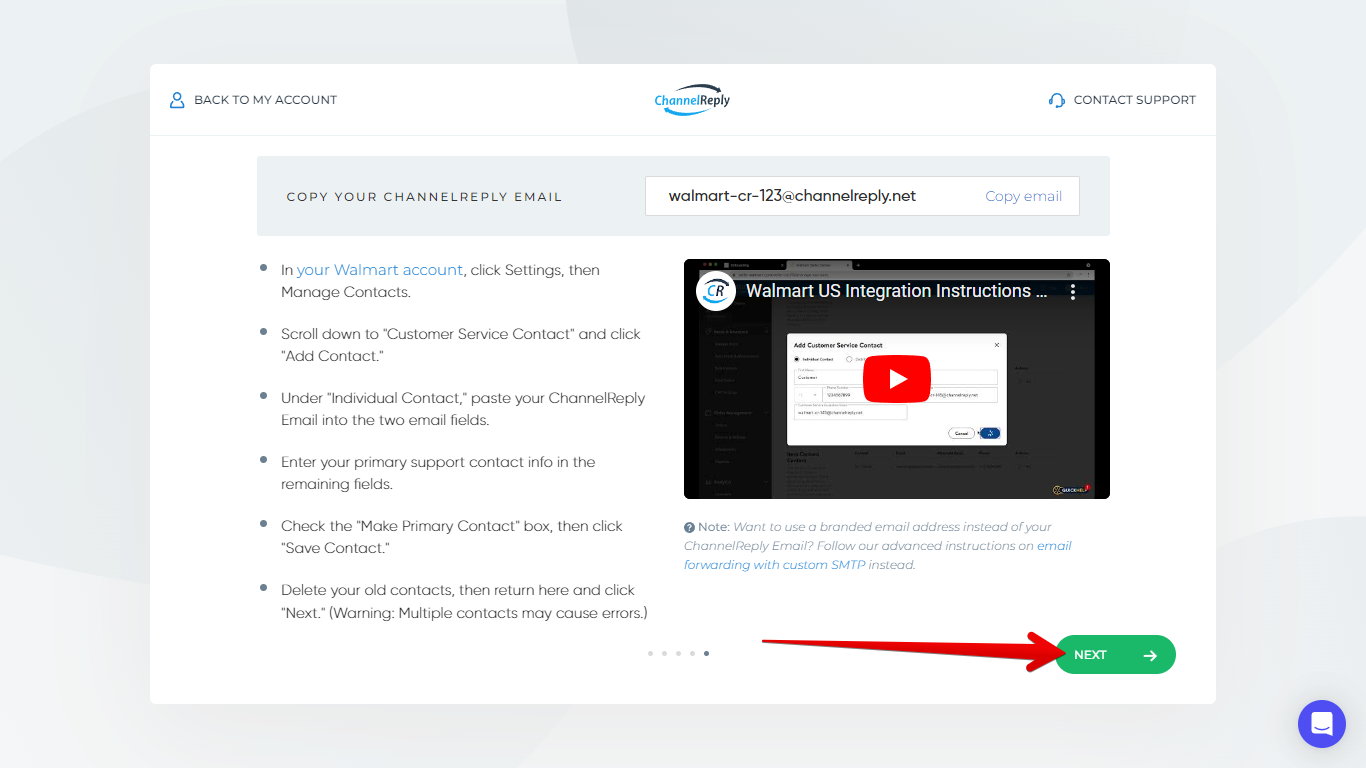Click the ChannelReply logo

(692, 100)
